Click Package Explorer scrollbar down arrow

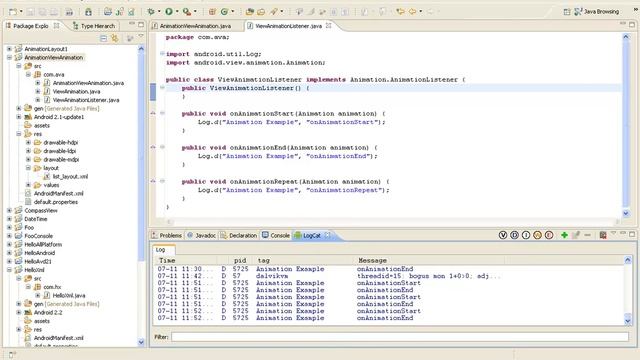click(x=141, y=342)
